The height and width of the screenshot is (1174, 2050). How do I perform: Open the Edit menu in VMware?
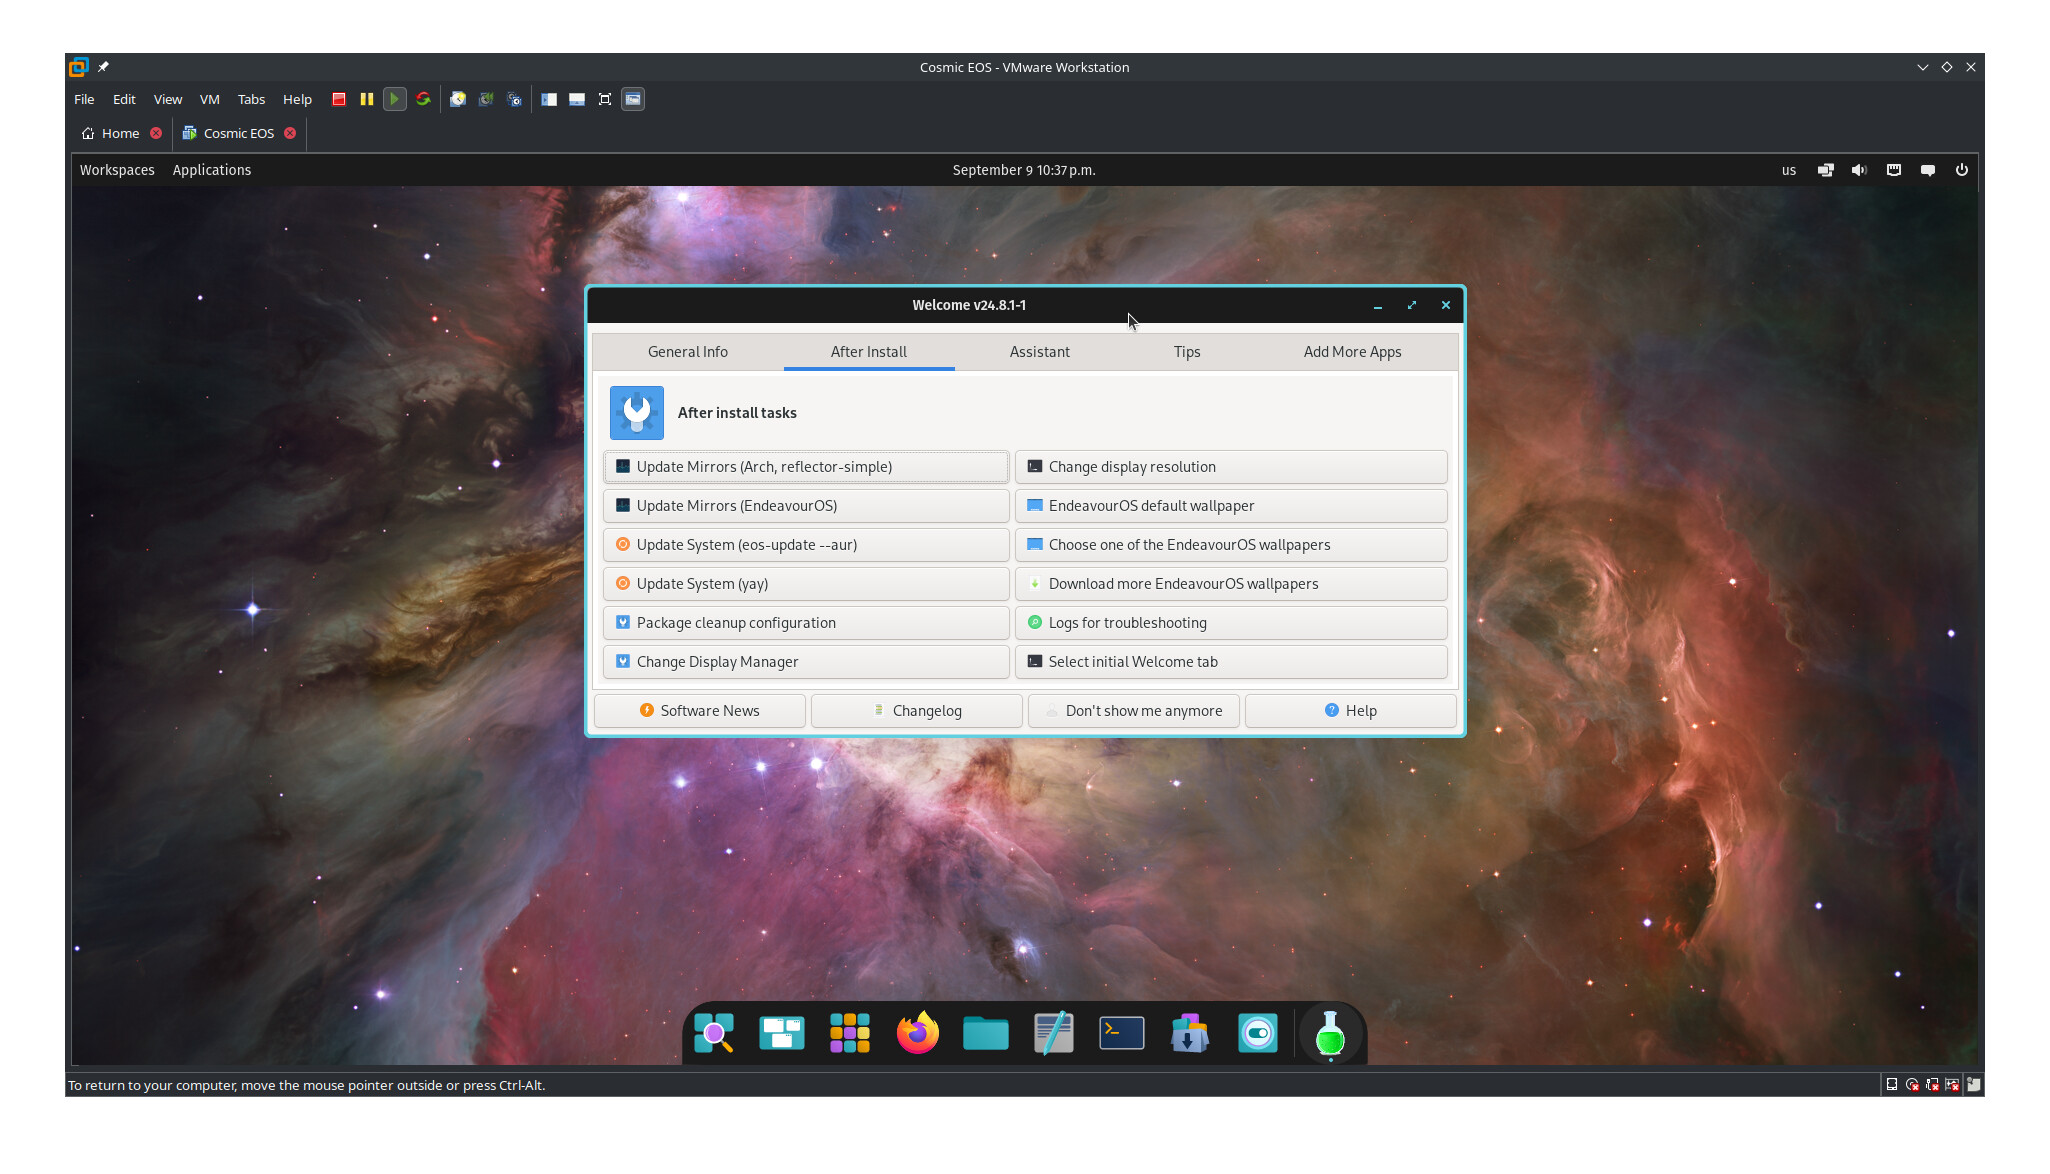pos(124,99)
